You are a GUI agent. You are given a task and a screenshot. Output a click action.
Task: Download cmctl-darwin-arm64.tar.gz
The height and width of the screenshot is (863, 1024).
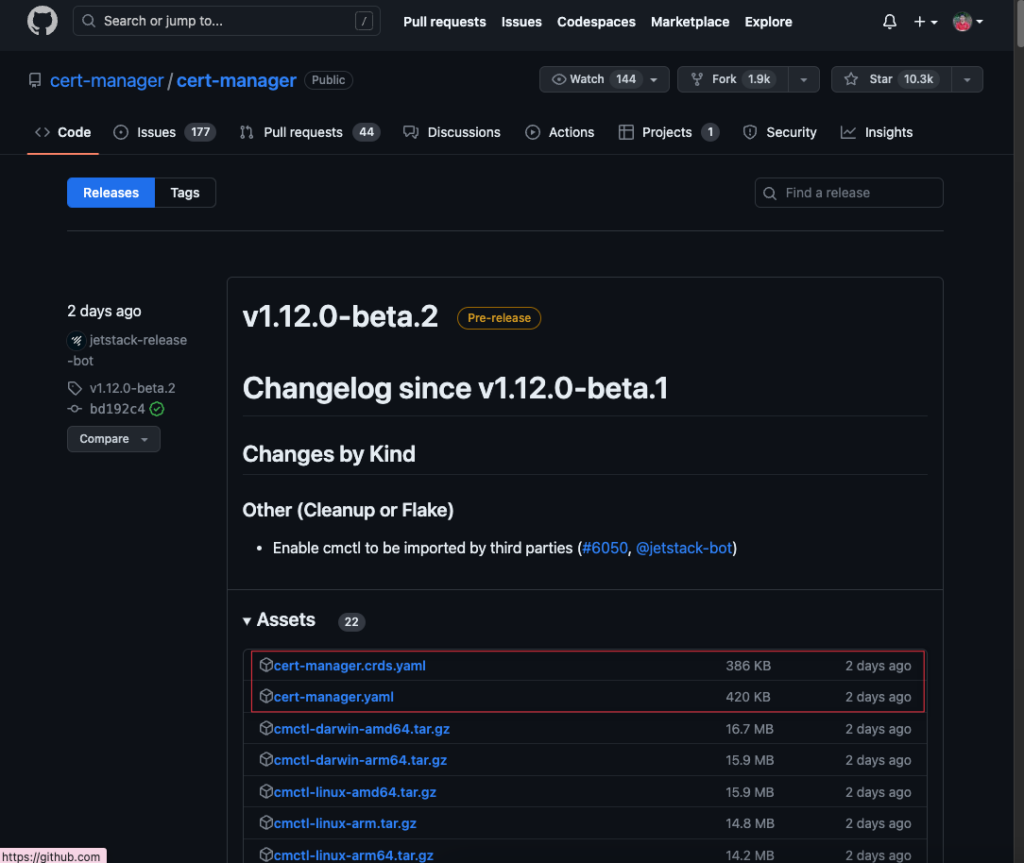point(360,760)
